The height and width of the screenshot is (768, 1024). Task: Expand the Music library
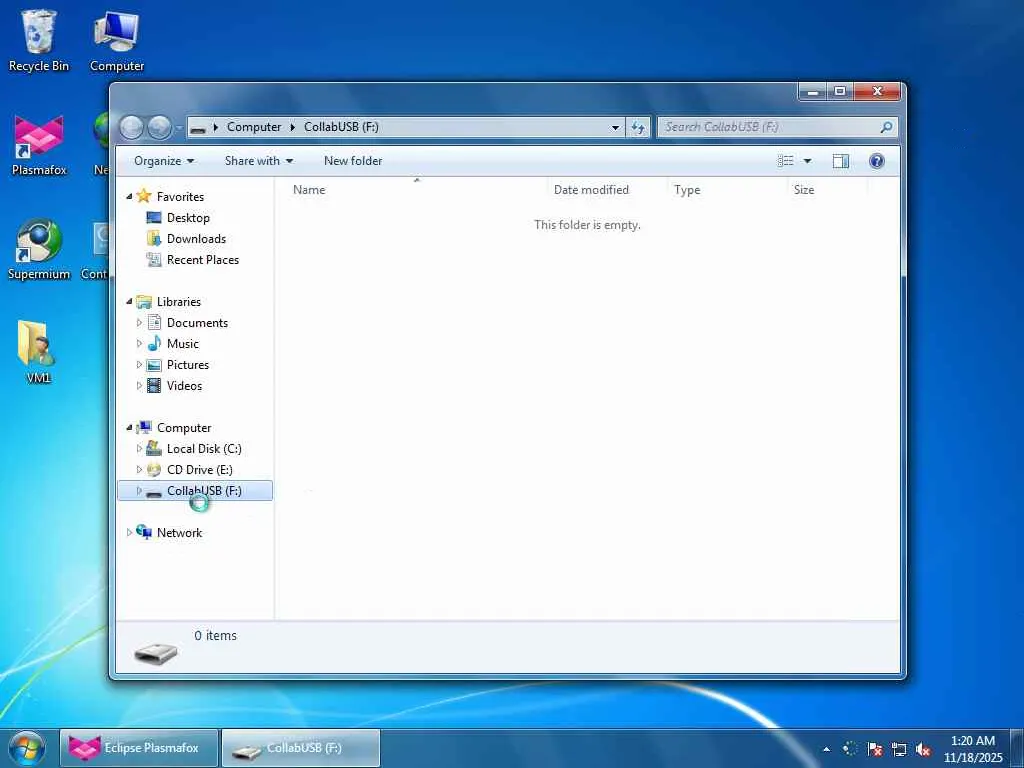tap(139, 344)
